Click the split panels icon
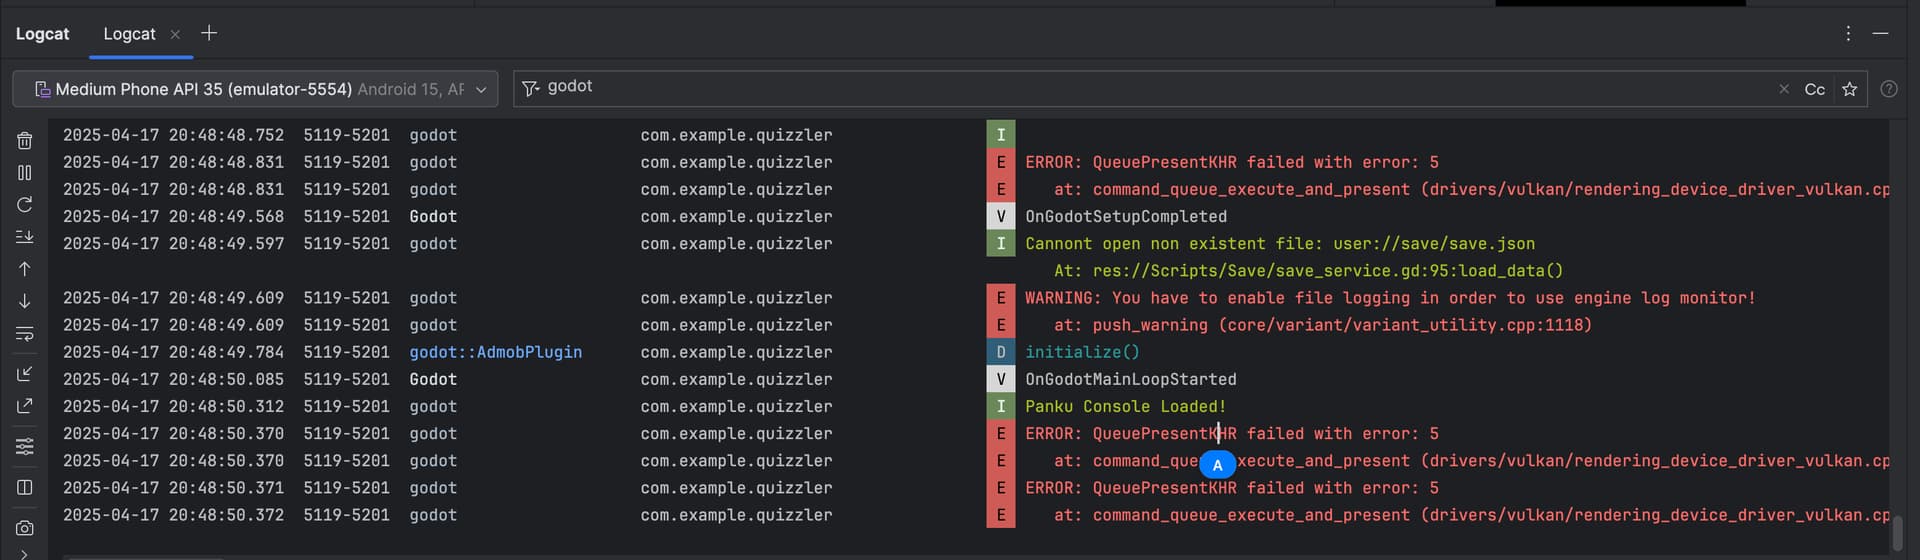Screen dimensions: 1920x560 pyautogui.click(x=25, y=487)
